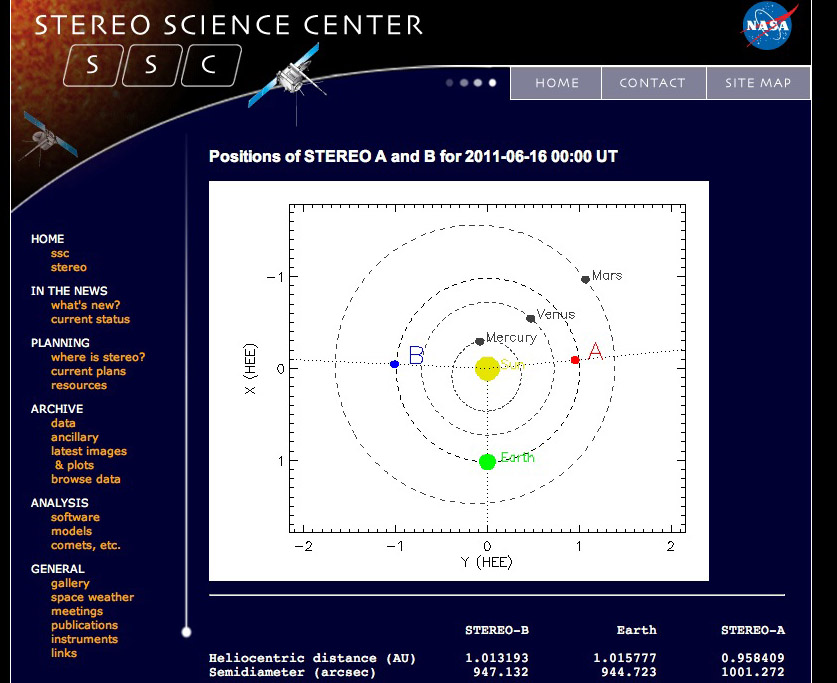Open the publications link
Image resolution: width=837 pixels, height=683 pixels.
[x=84, y=625]
